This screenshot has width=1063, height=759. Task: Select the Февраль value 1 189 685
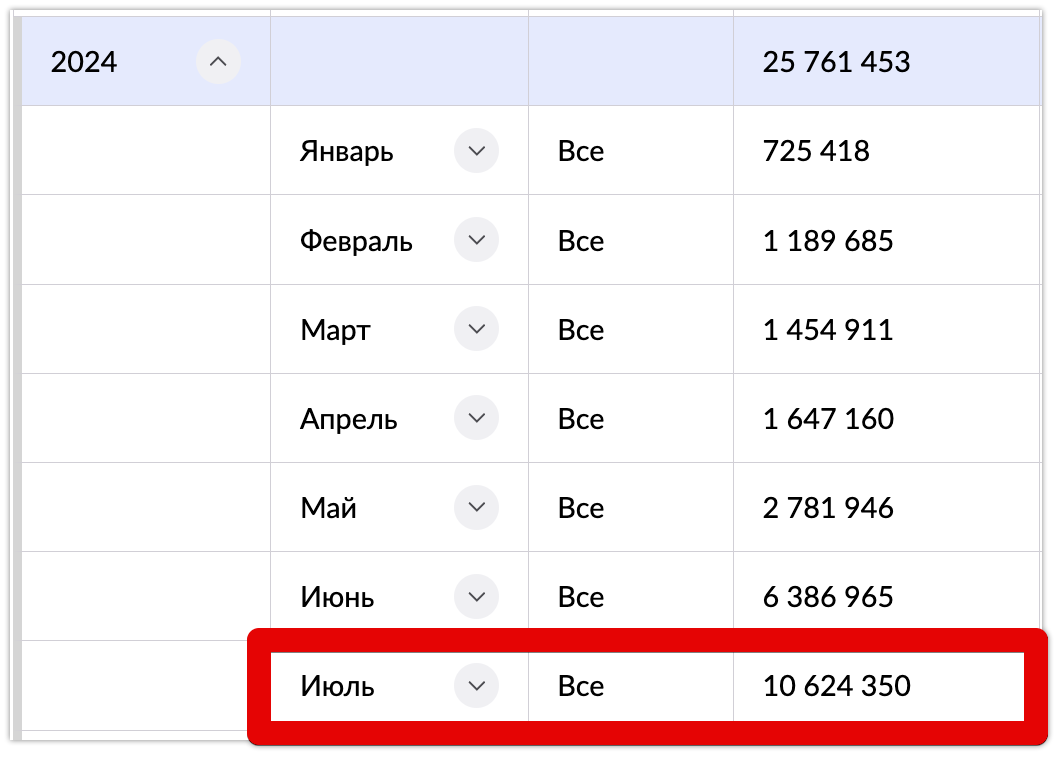click(828, 241)
